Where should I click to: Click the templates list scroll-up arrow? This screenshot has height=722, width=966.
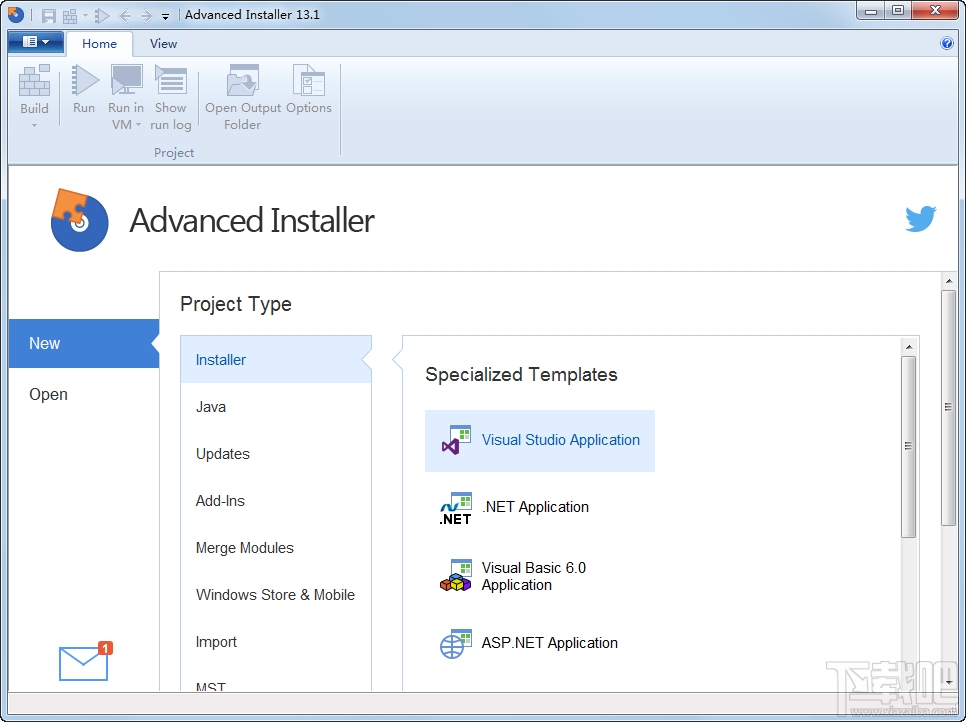[x=909, y=347]
